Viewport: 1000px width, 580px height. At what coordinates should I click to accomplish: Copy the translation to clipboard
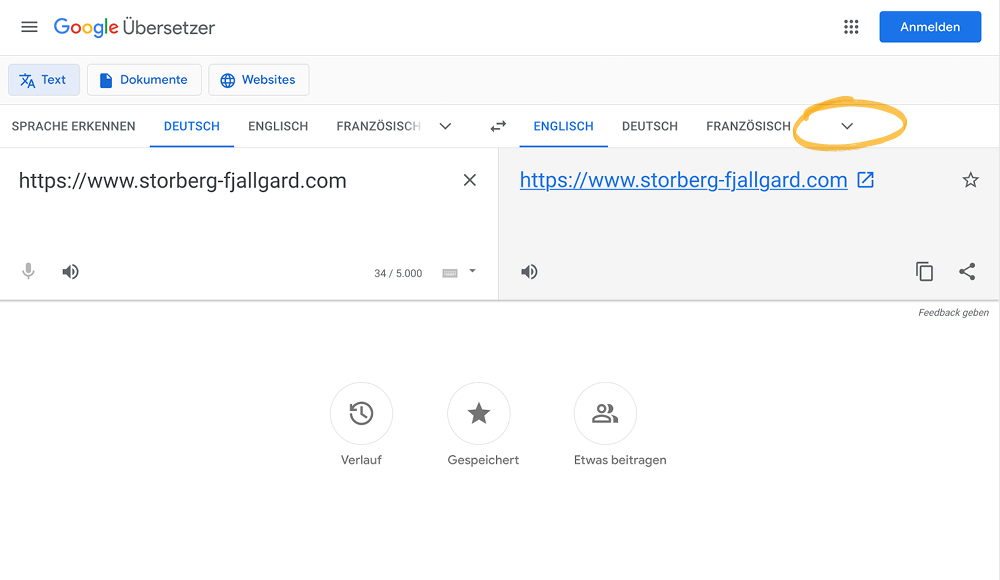click(x=924, y=271)
